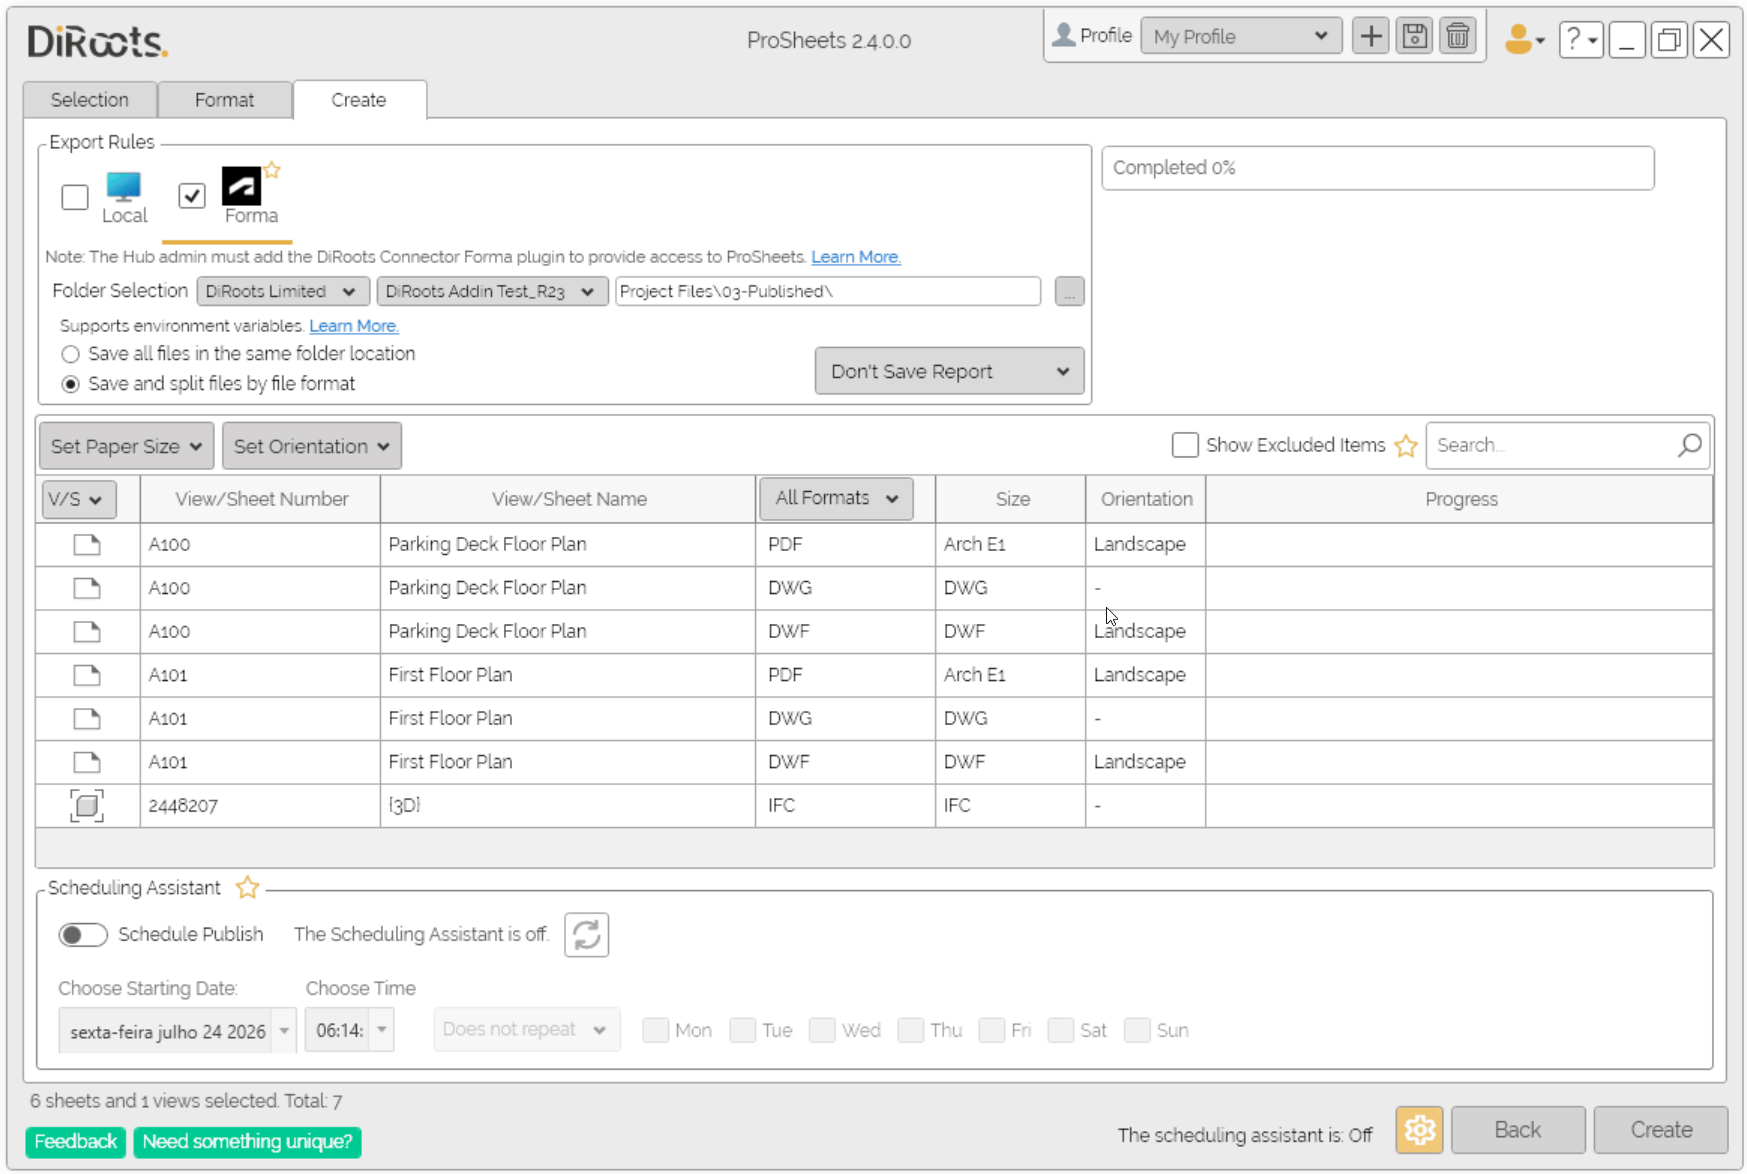Open Learn More link for Forma plugin
Image resolution: width=1747 pixels, height=1174 pixels.
(x=856, y=257)
